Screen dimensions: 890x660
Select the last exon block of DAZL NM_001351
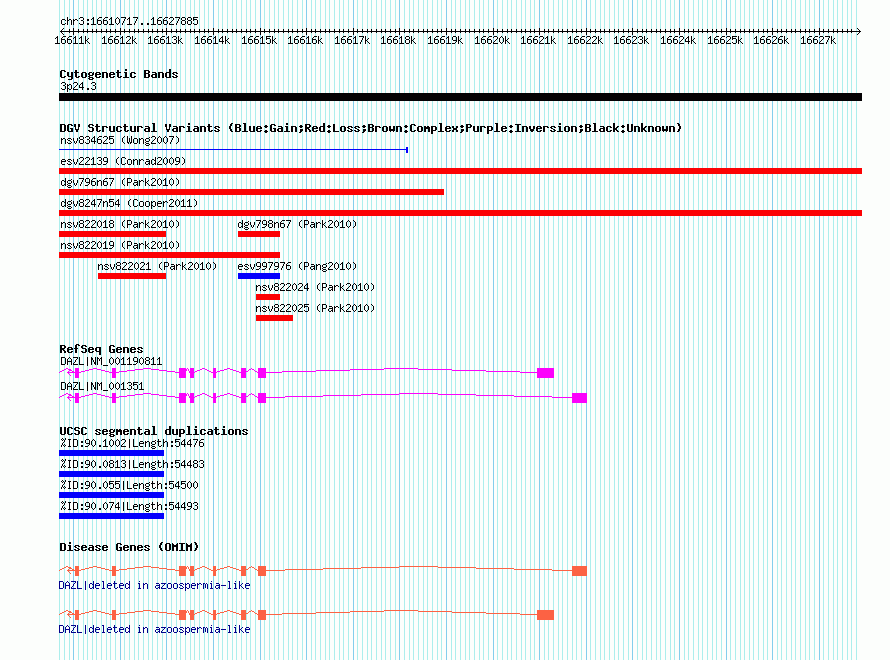click(580, 398)
